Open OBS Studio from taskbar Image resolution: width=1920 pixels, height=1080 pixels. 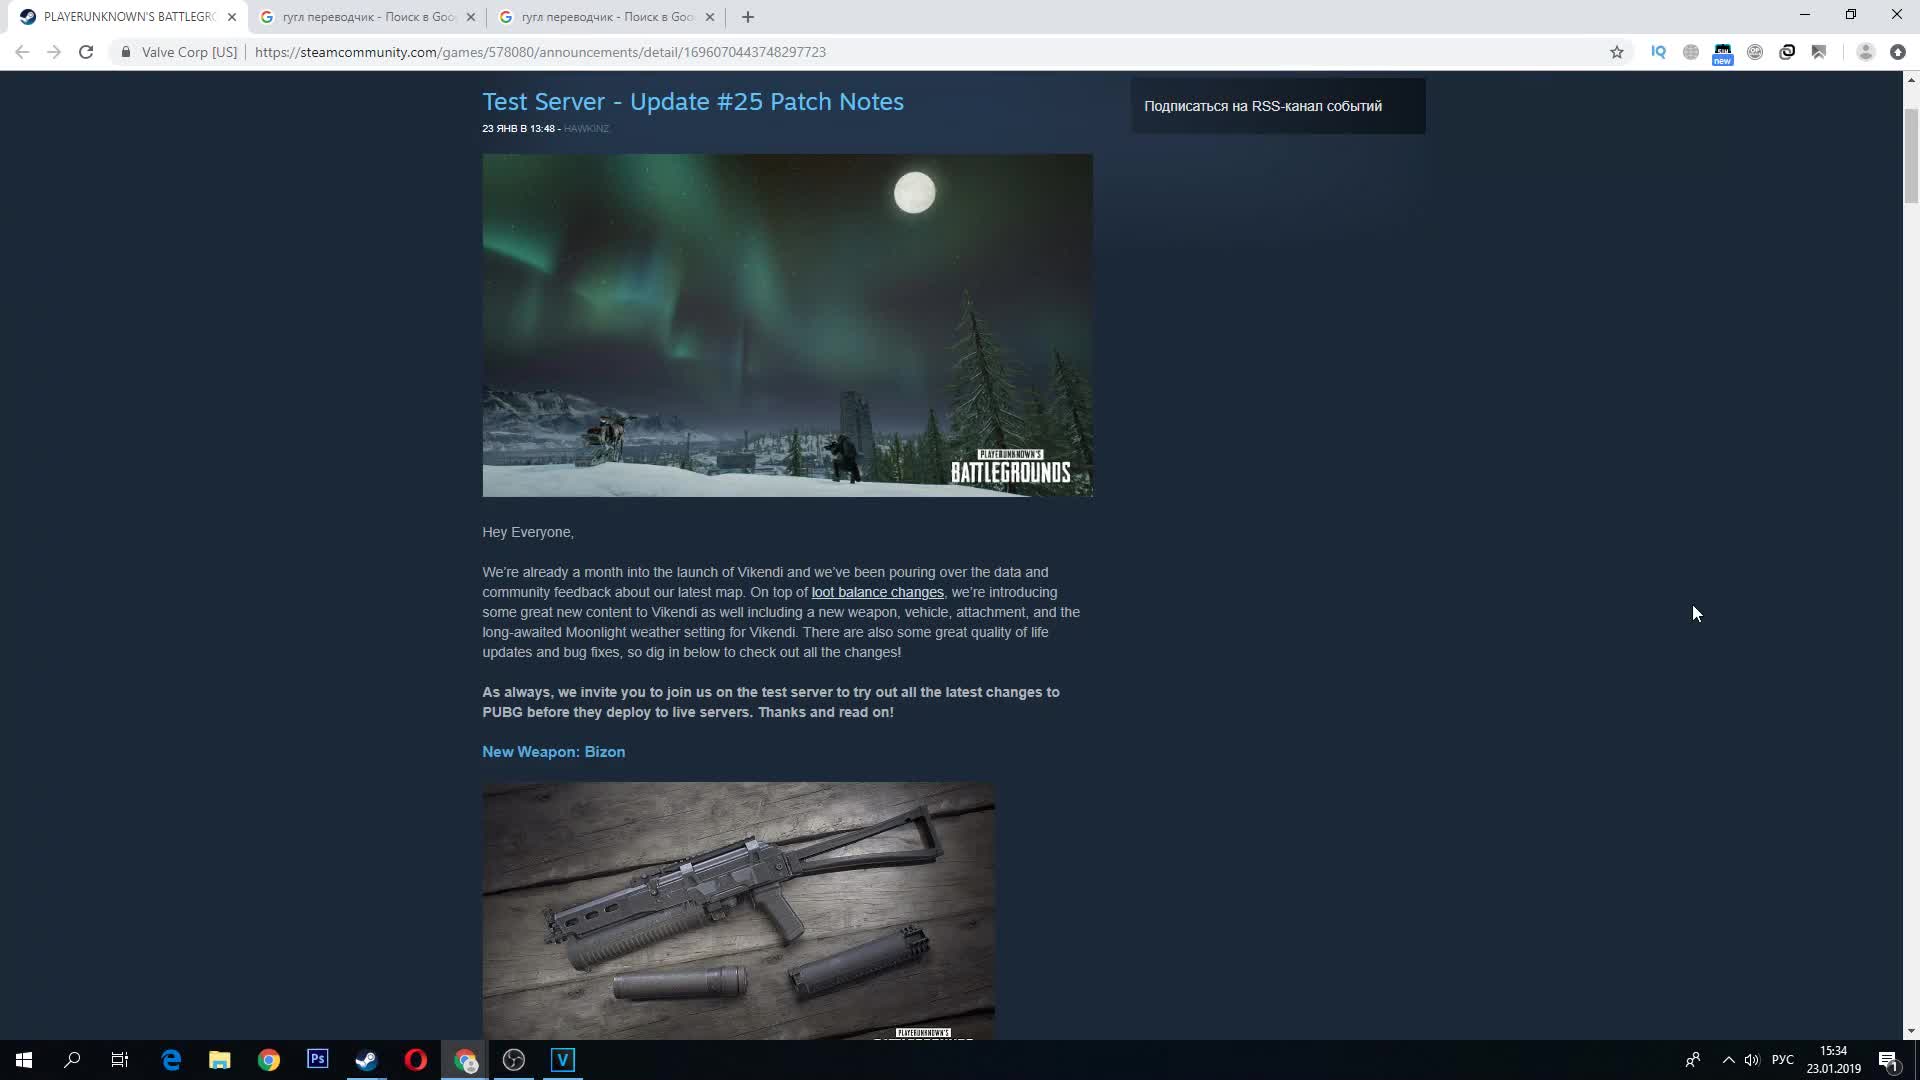tap(514, 1060)
